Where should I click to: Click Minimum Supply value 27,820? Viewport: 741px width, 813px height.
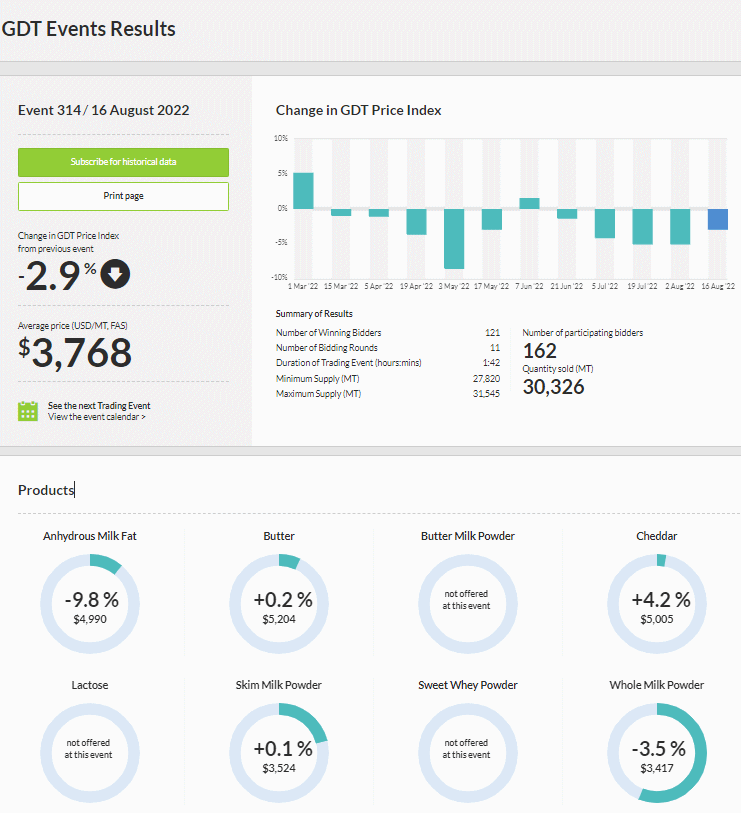pyautogui.click(x=486, y=379)
